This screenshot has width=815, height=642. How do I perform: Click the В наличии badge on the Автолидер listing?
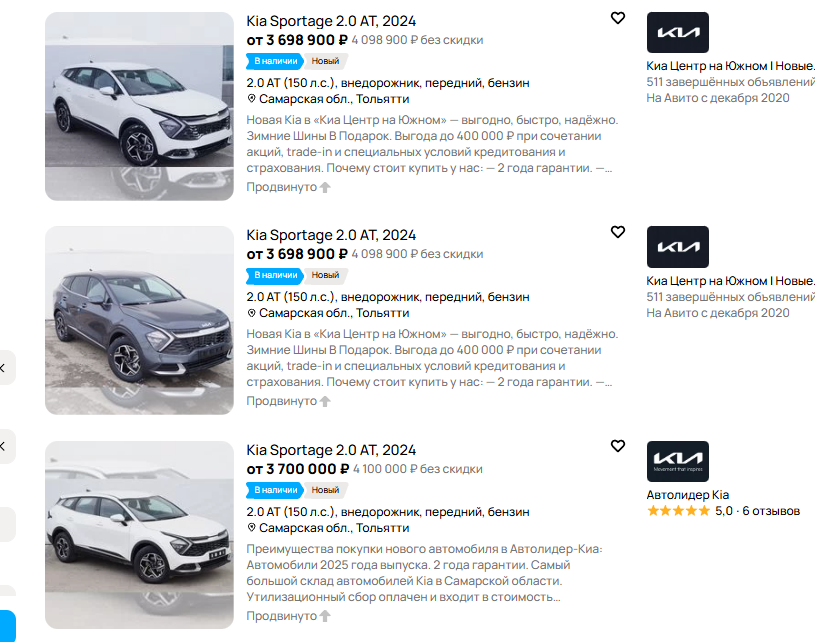(x=275, y=490)
